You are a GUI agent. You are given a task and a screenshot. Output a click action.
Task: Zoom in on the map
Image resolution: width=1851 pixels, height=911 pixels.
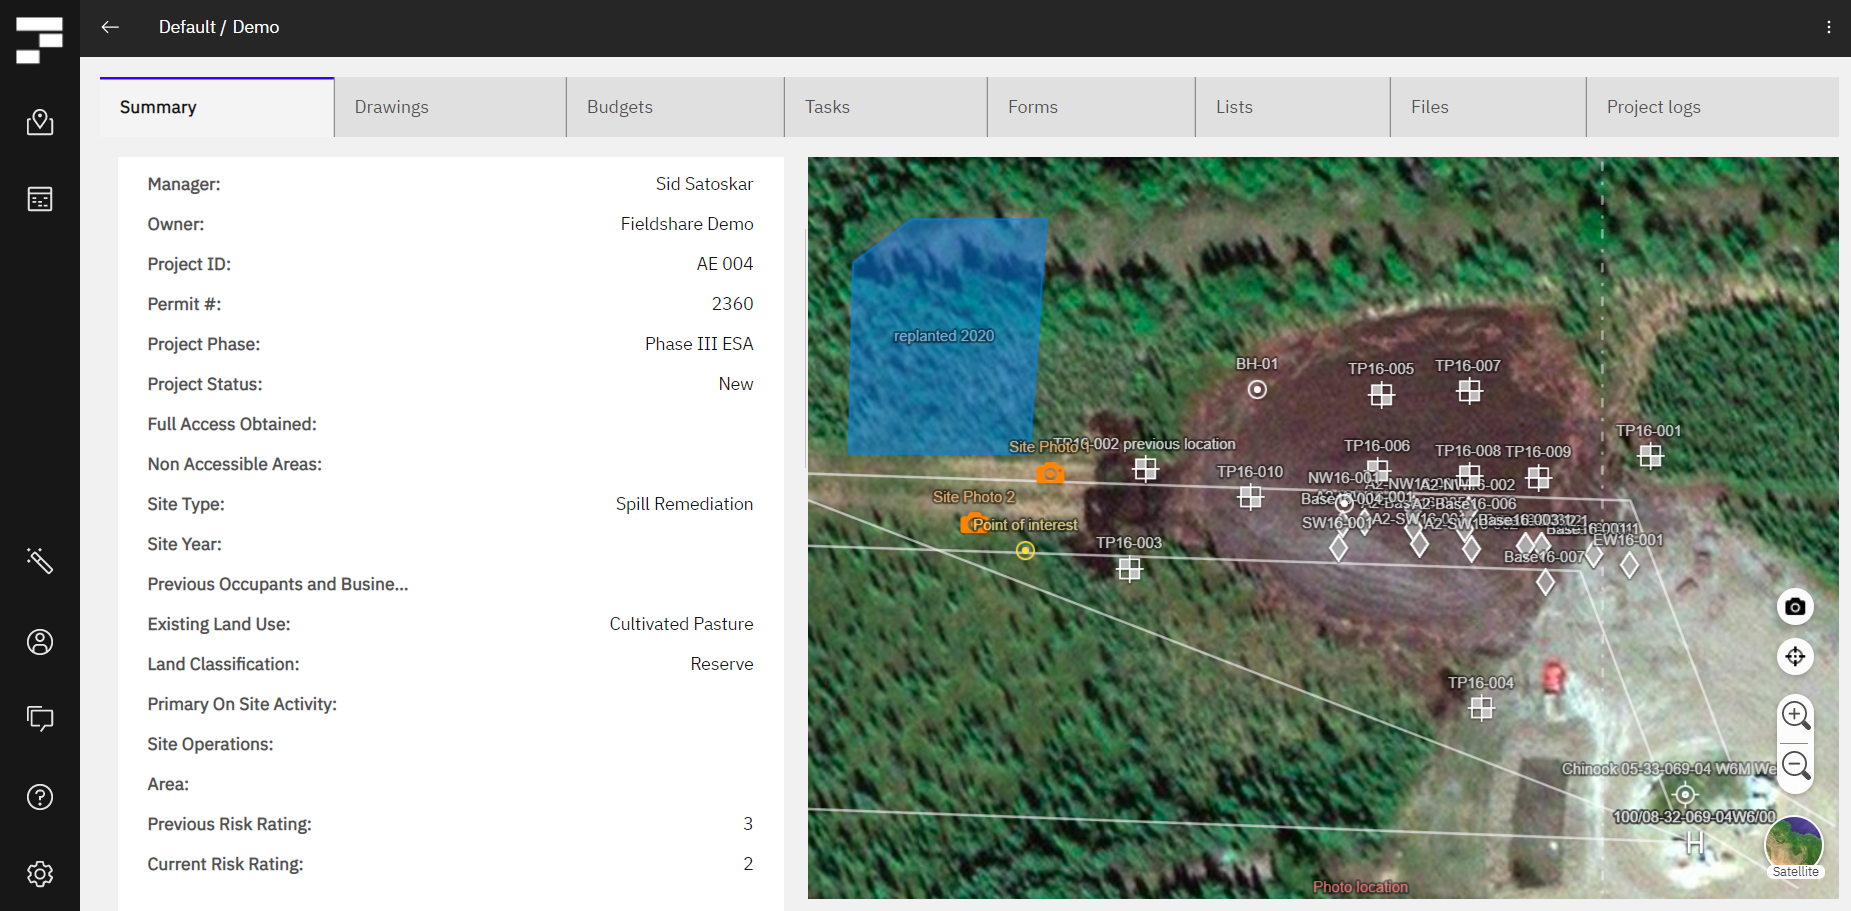pyautogui.click(x=1795, y=716)
